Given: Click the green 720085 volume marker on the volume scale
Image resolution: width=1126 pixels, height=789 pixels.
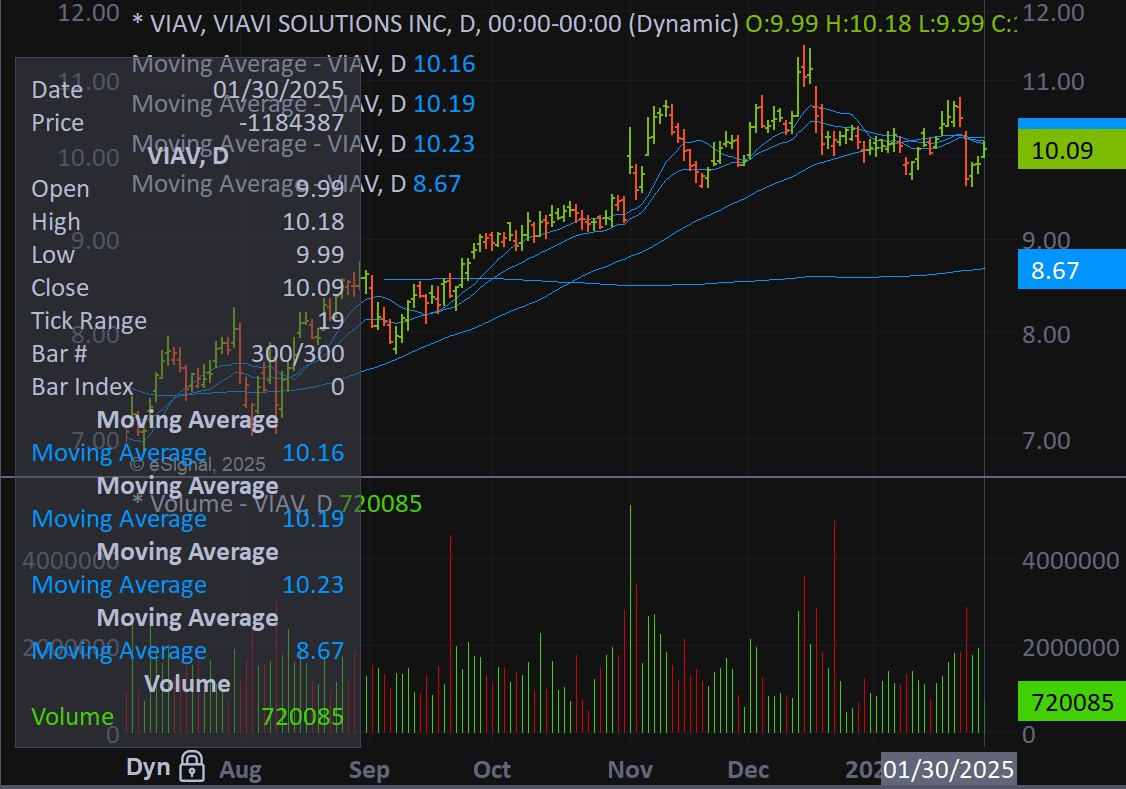Looking at the screenshot, I should tap(1071, 701).
